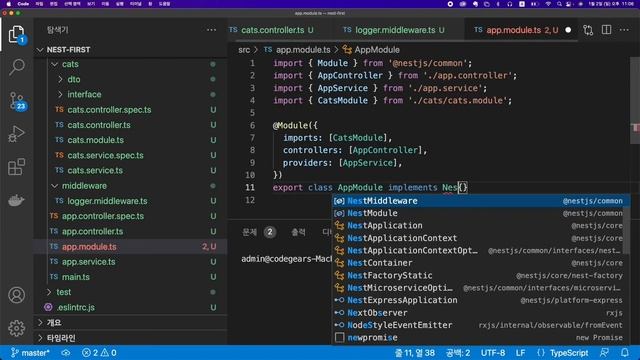This screenshot has height=360, width=640.
Task: Open the Explorer view in activity bar
Action: pos(16,34)
